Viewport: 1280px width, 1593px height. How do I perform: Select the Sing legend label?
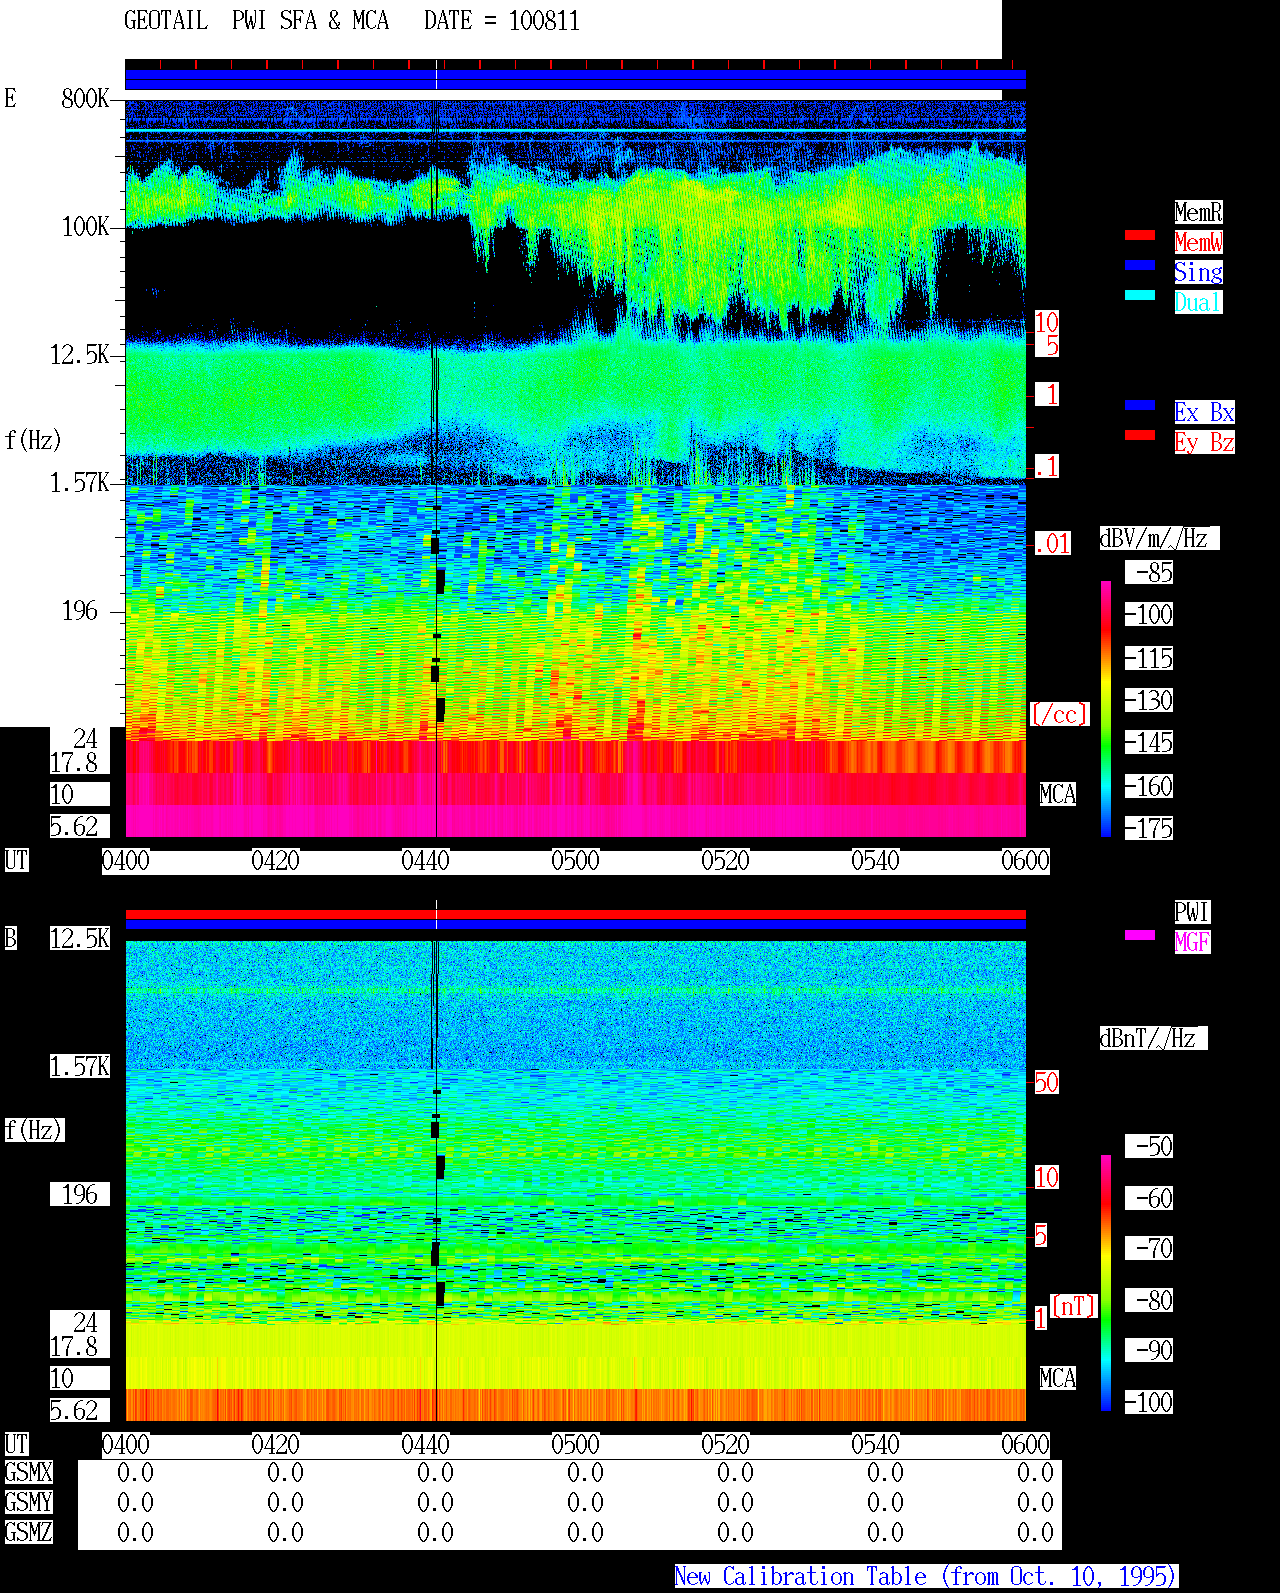pos(1198,272)
